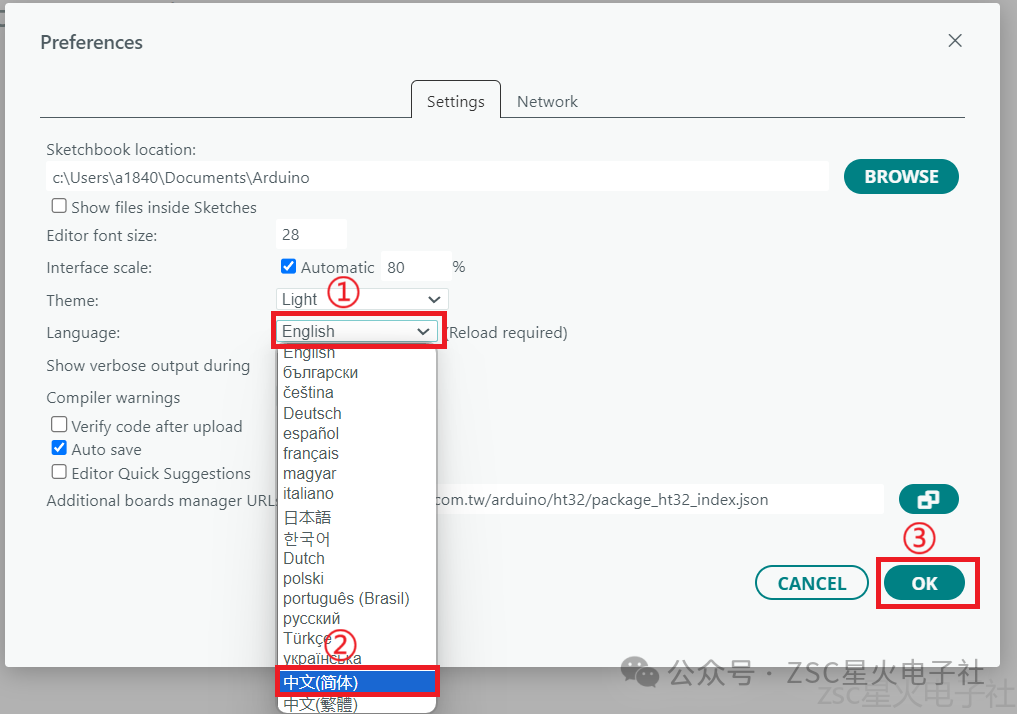Click the CANCEL button
This screenshot has width=1017, height=714.
point(811,583)
